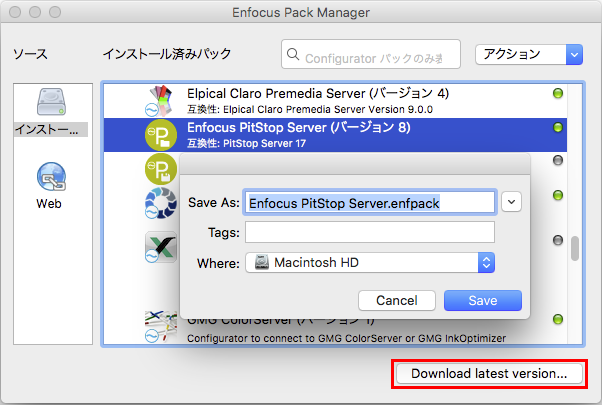Click the green status dot for Elpical Claro
Viewport: 602px width, 405px height.
coord(558,93)
